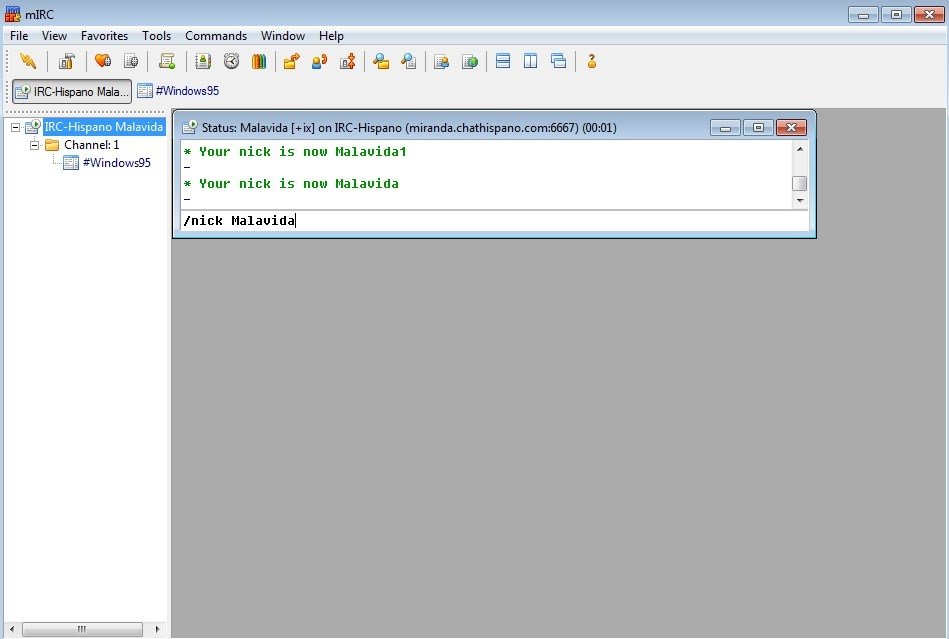Click the Status window title bar icon
The height and width of the screenshot is (639, 949).
[x=189, y=127]
